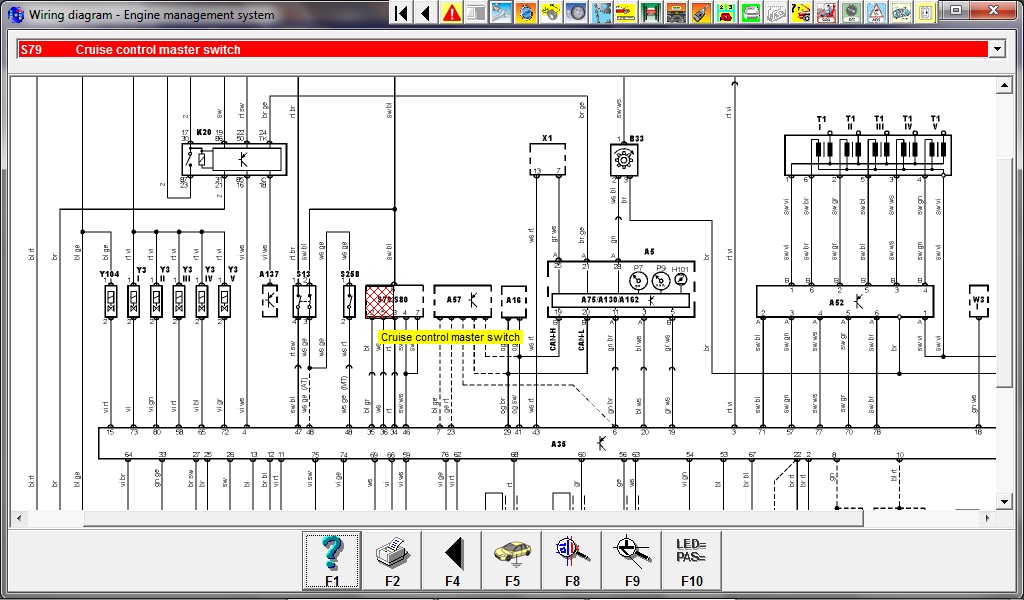1024x600 pixels.
Task: Click the vehicle lift icon in top toolbar
Action: pos(652,13)
